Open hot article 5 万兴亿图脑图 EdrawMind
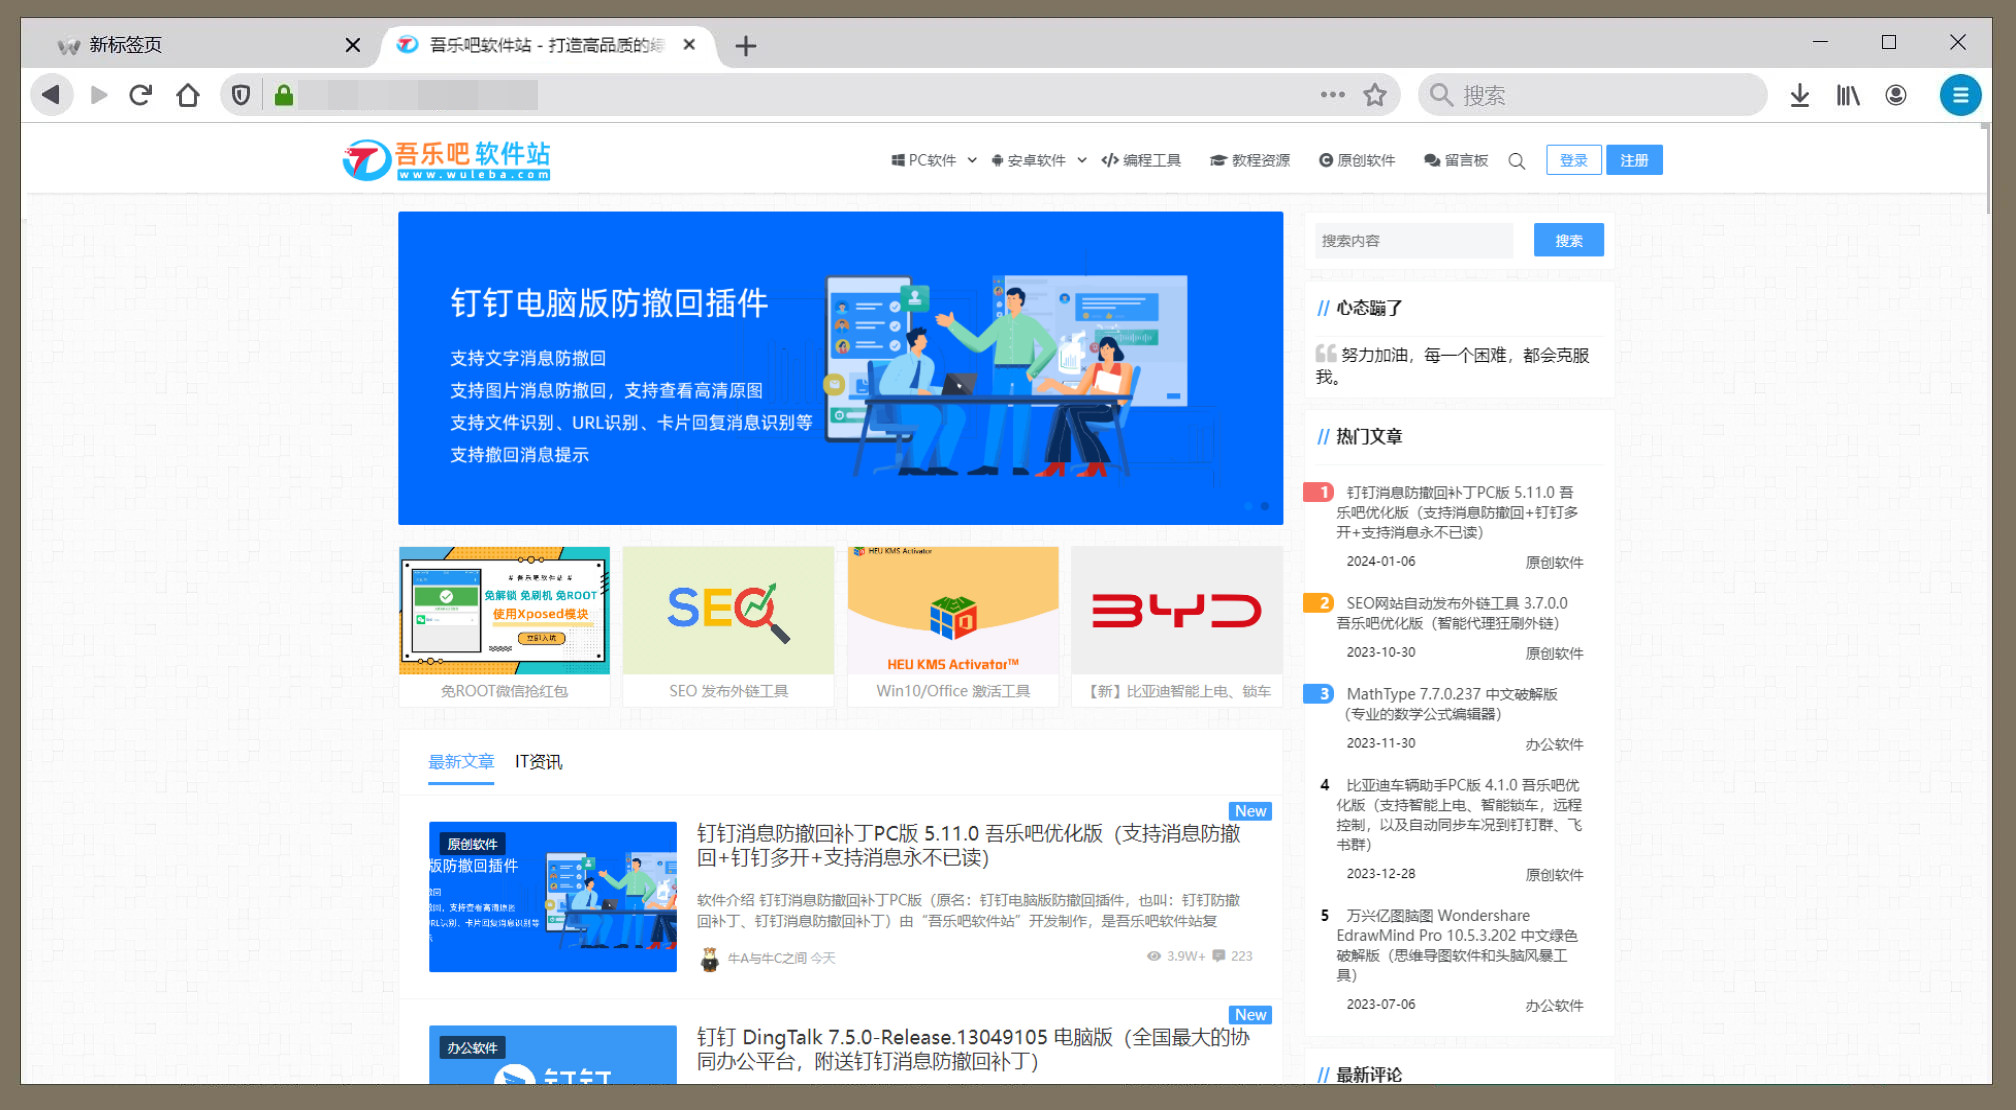Viewport: 2016px width, 1110px height. point(1457,945)
